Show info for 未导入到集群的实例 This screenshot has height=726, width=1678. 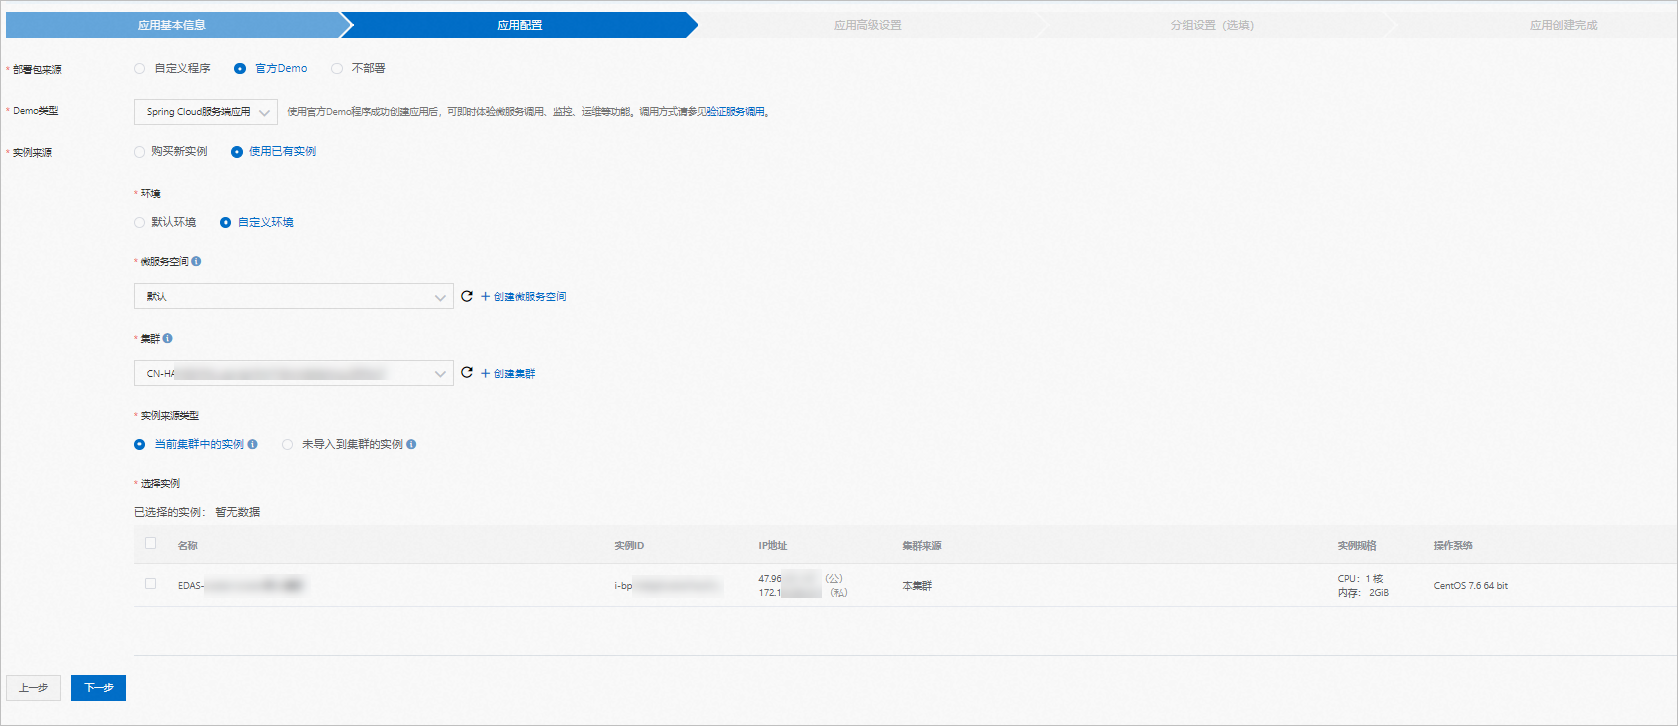(411, 444)
